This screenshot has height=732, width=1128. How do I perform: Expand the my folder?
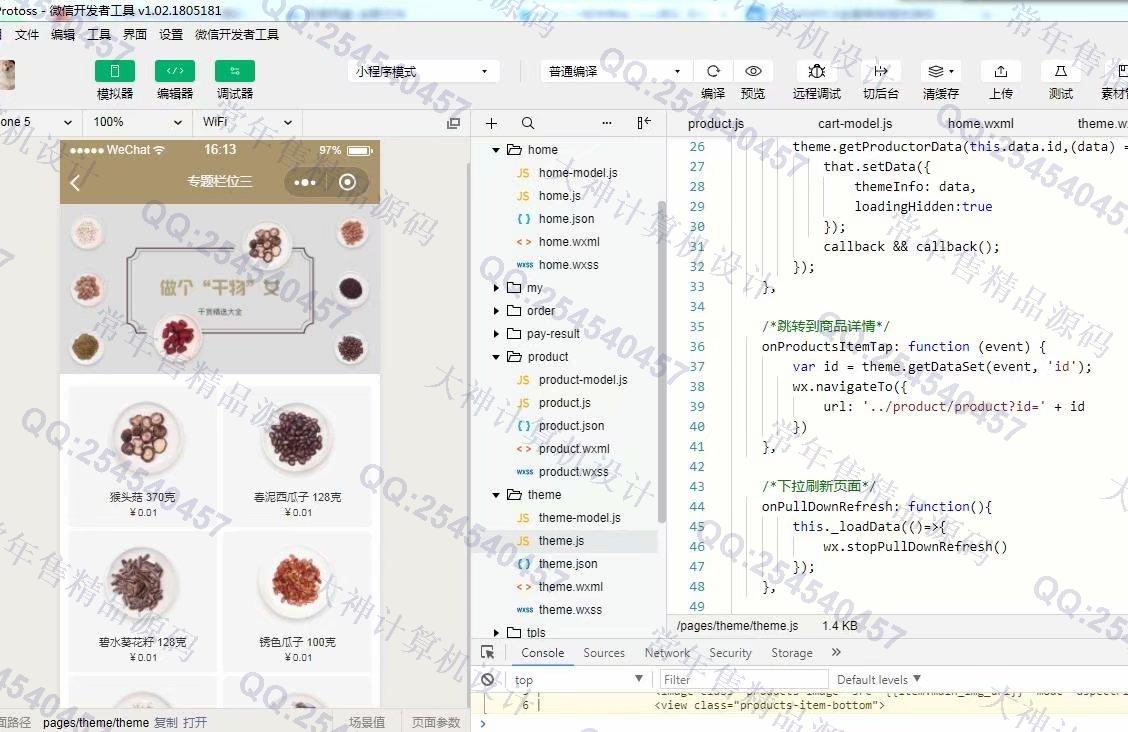coord(496,288)
